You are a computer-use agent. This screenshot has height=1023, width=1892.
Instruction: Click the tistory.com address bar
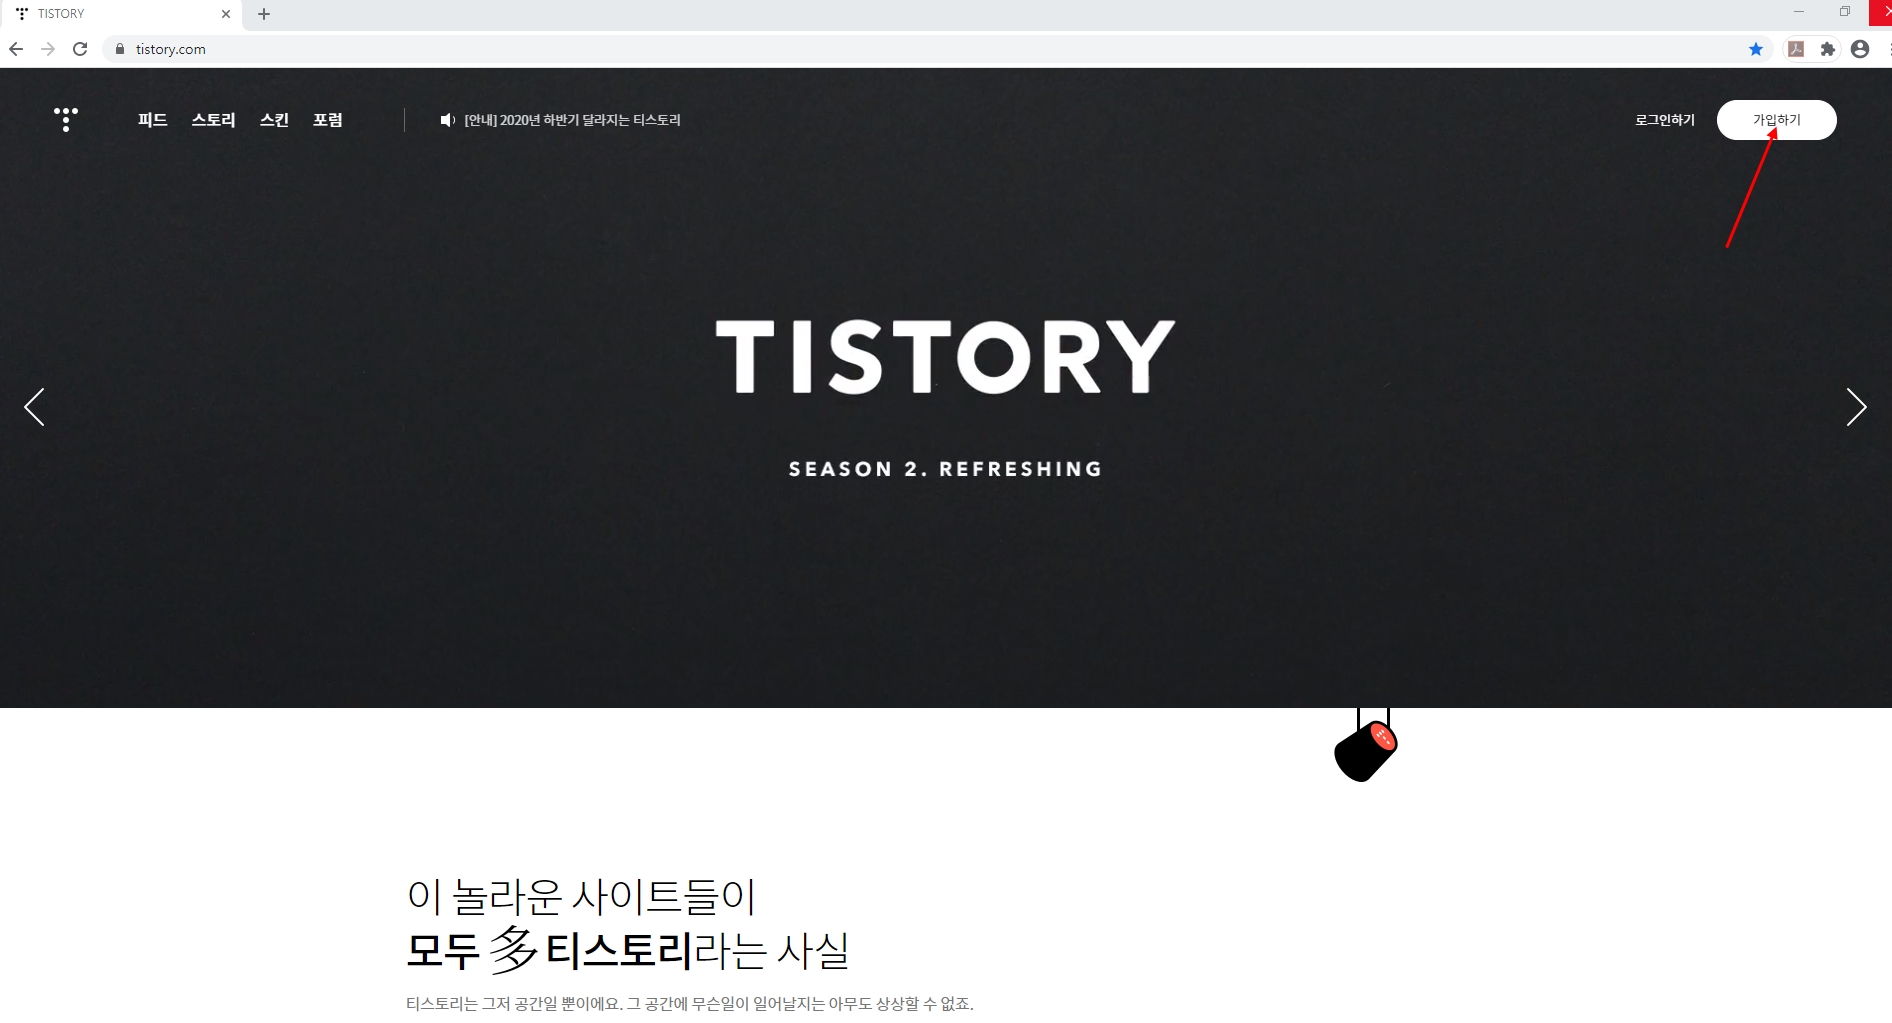pos(938,49)
